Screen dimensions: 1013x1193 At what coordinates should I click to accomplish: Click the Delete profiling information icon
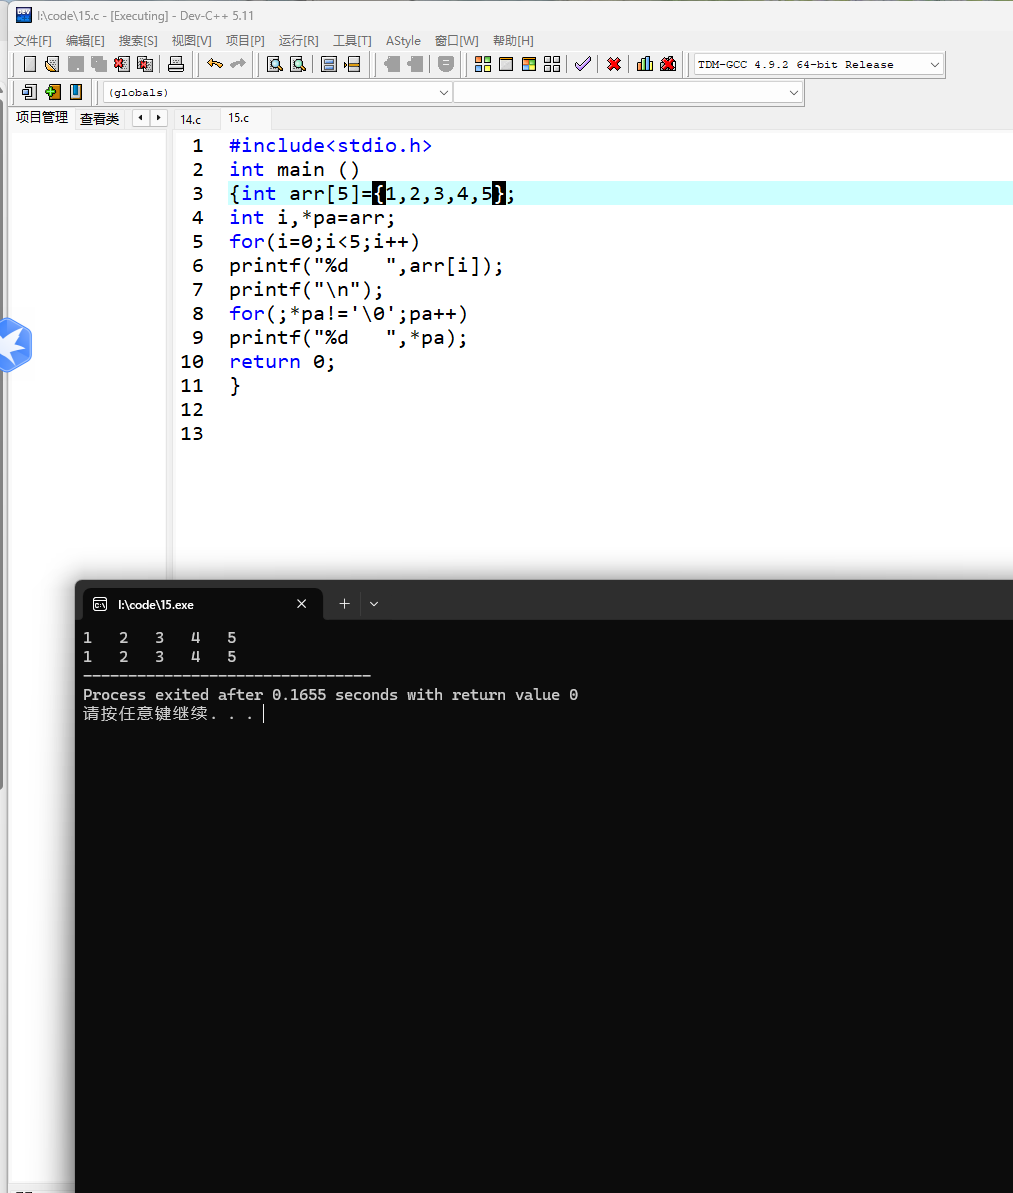pyautogui.click(x=668, y=65)
